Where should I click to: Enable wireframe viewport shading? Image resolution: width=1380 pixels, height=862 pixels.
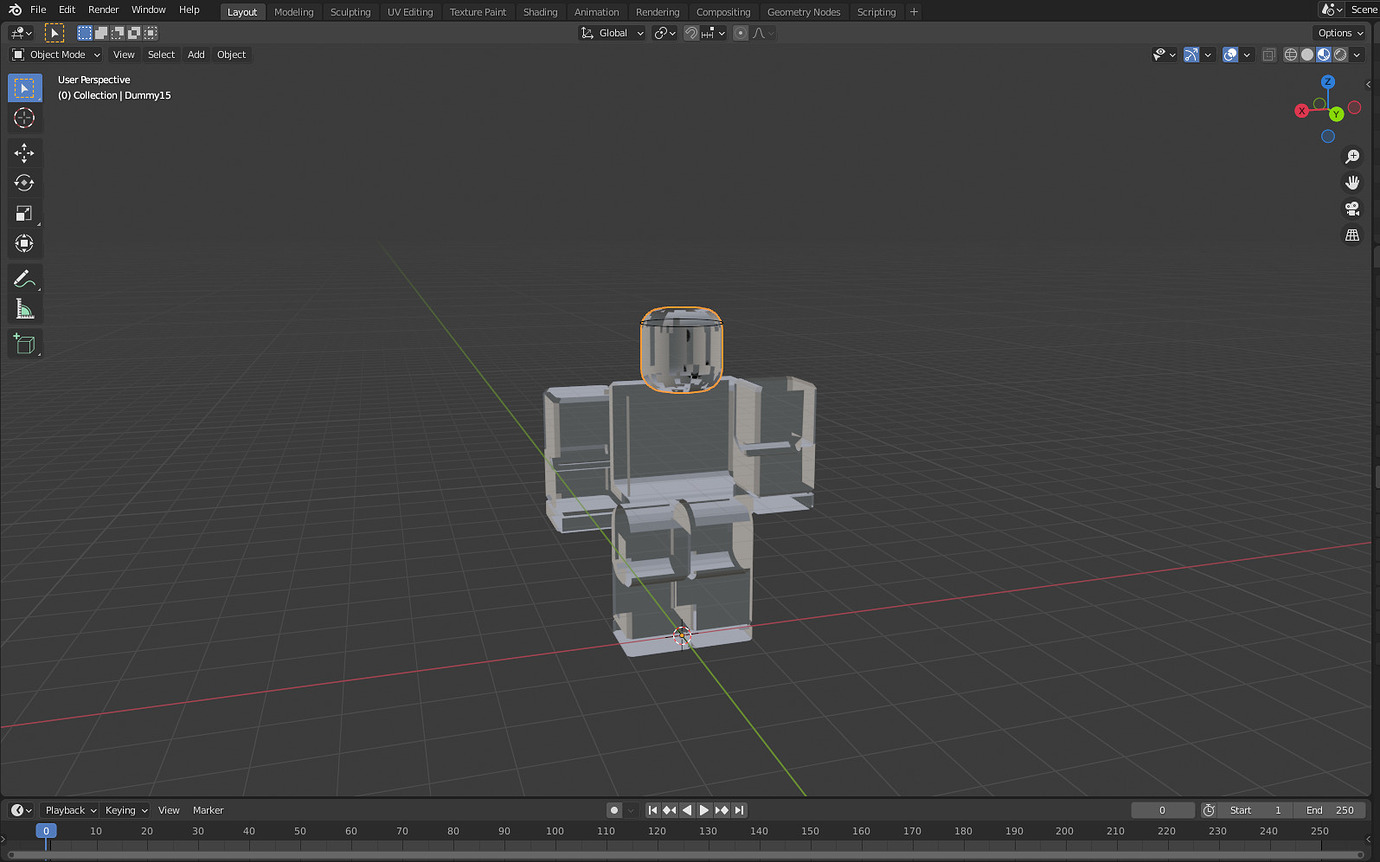coord(1290,55)
